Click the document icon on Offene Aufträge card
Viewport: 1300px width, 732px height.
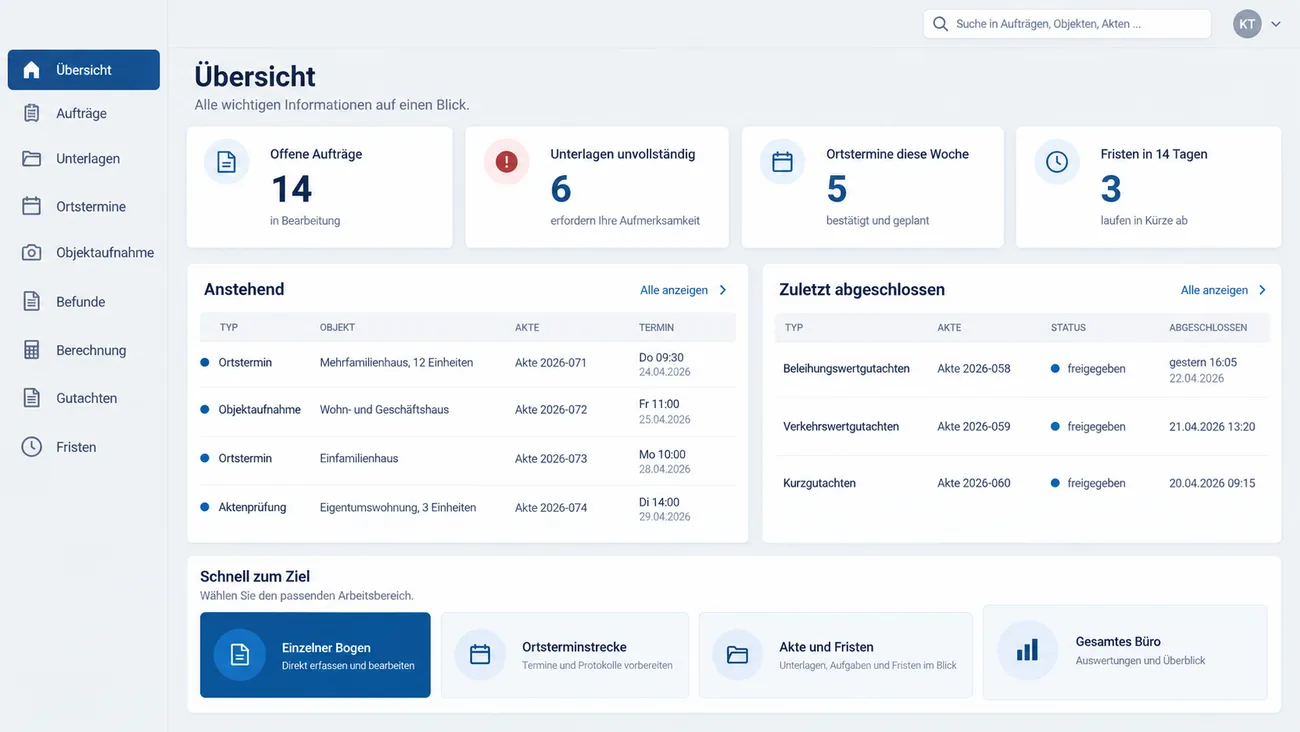point(227,162)
